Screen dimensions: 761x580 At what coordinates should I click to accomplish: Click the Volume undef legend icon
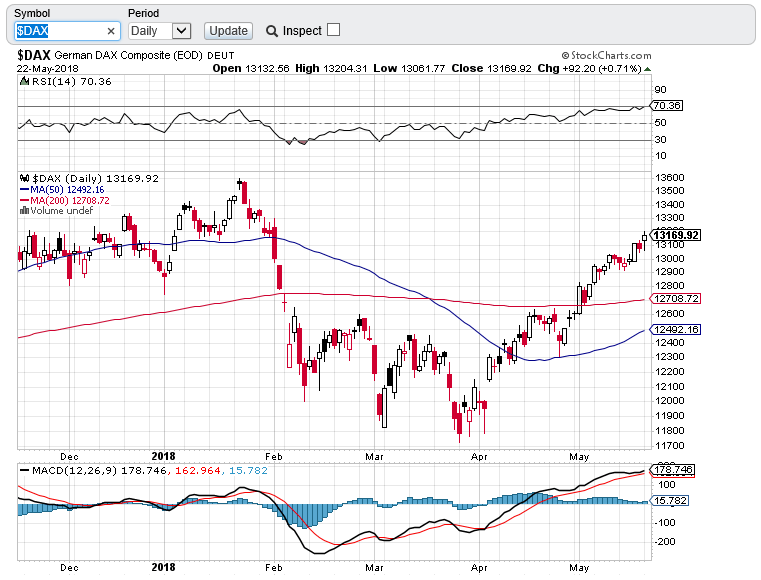point(24,211)
